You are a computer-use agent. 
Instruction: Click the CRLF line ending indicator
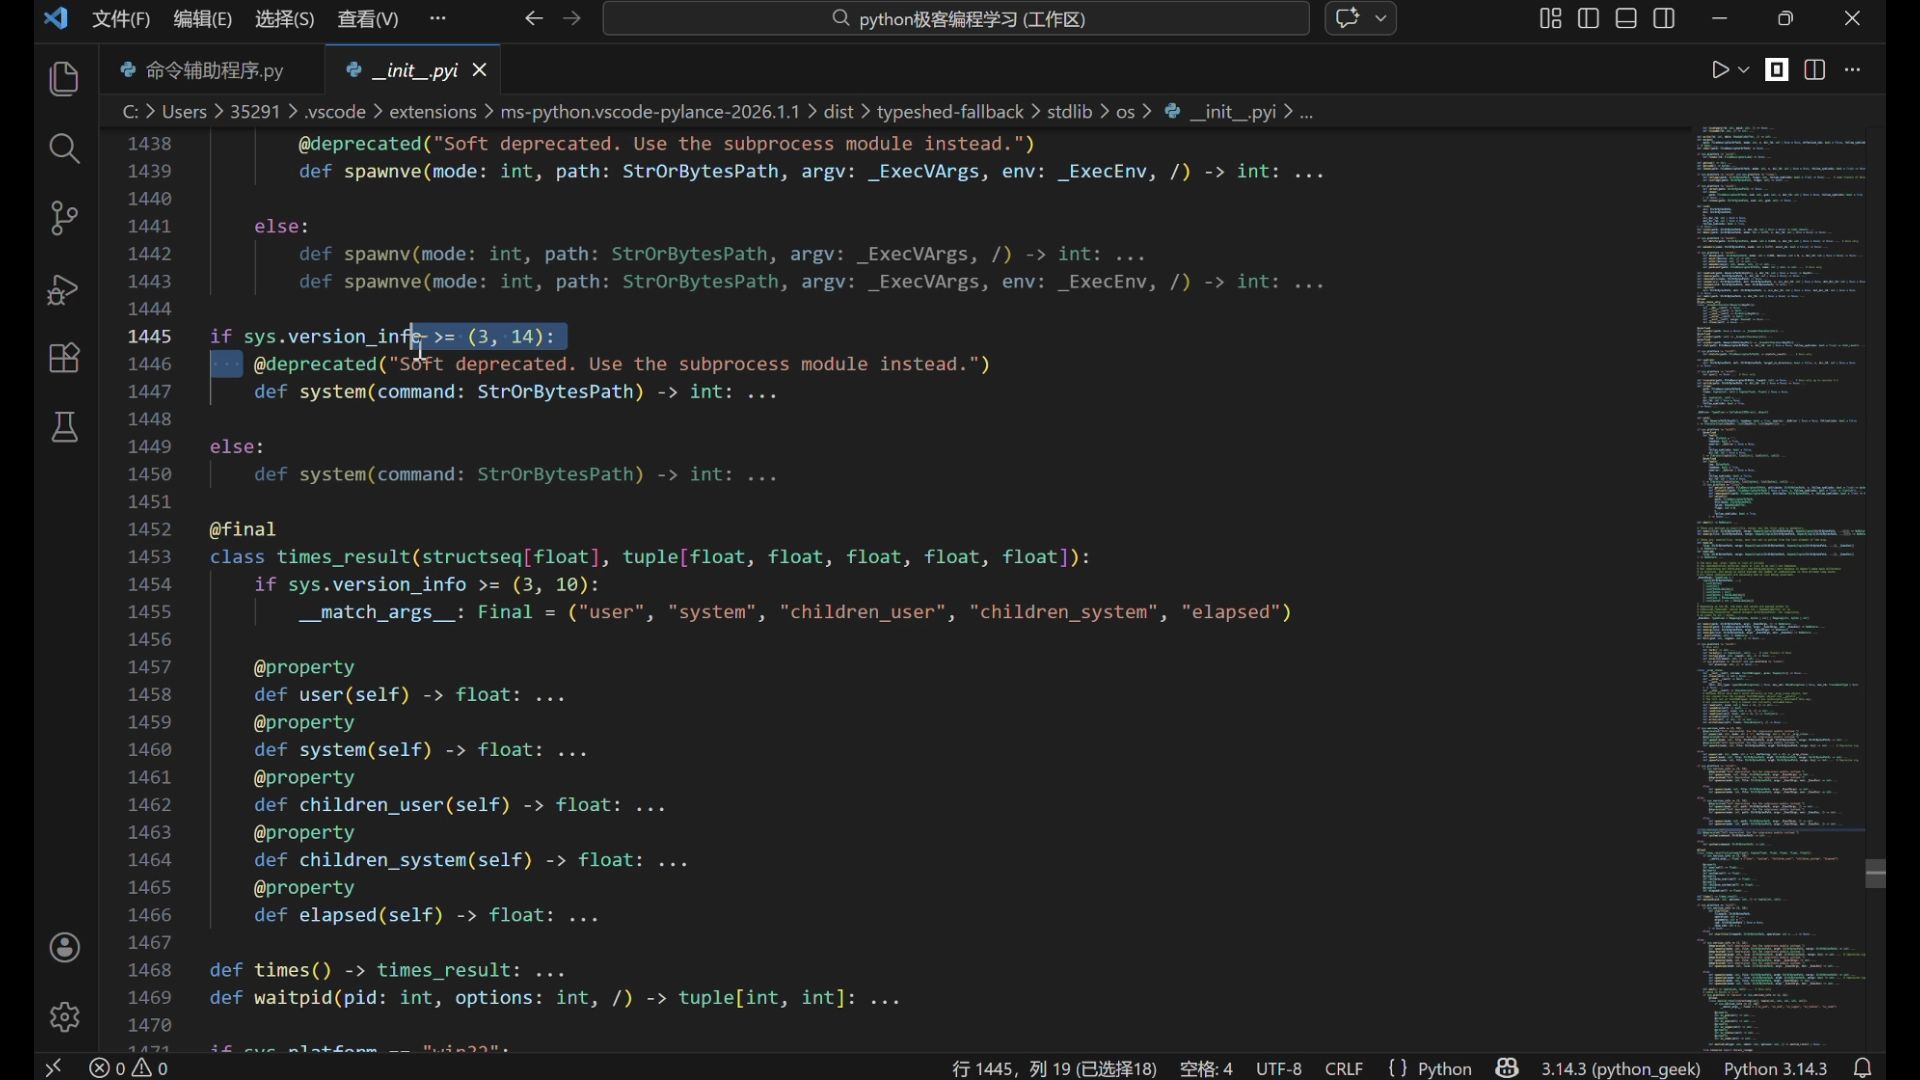pyautogui.click(x=1344, y=1068)
